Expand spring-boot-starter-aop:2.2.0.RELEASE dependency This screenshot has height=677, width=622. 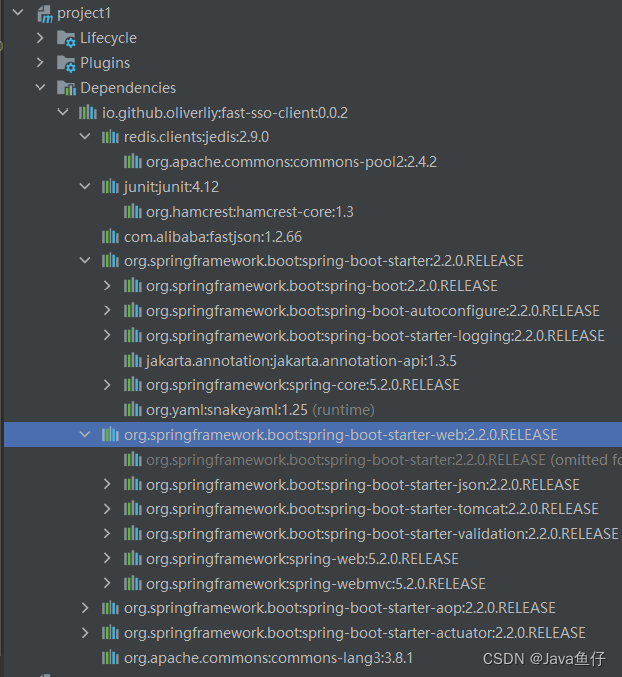coord(85,608)
